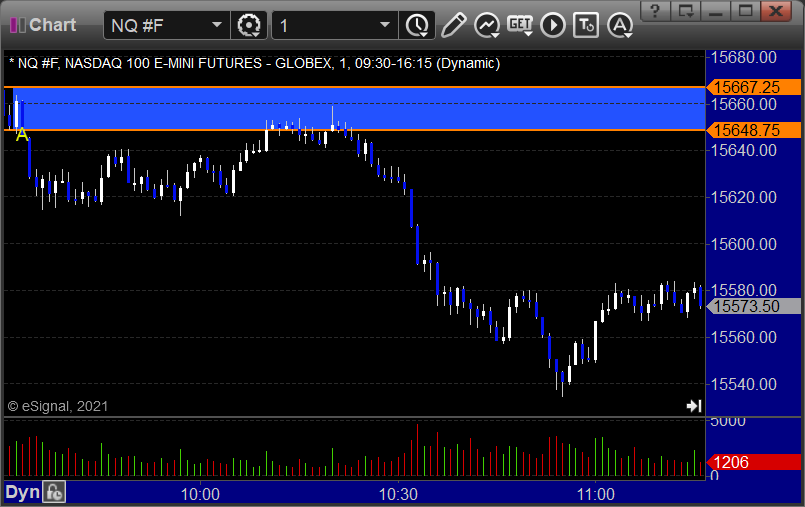Click the window linking icon in title bar
Image resolution: width=805 pixels, height=507 pixels.
pos(685,11)
